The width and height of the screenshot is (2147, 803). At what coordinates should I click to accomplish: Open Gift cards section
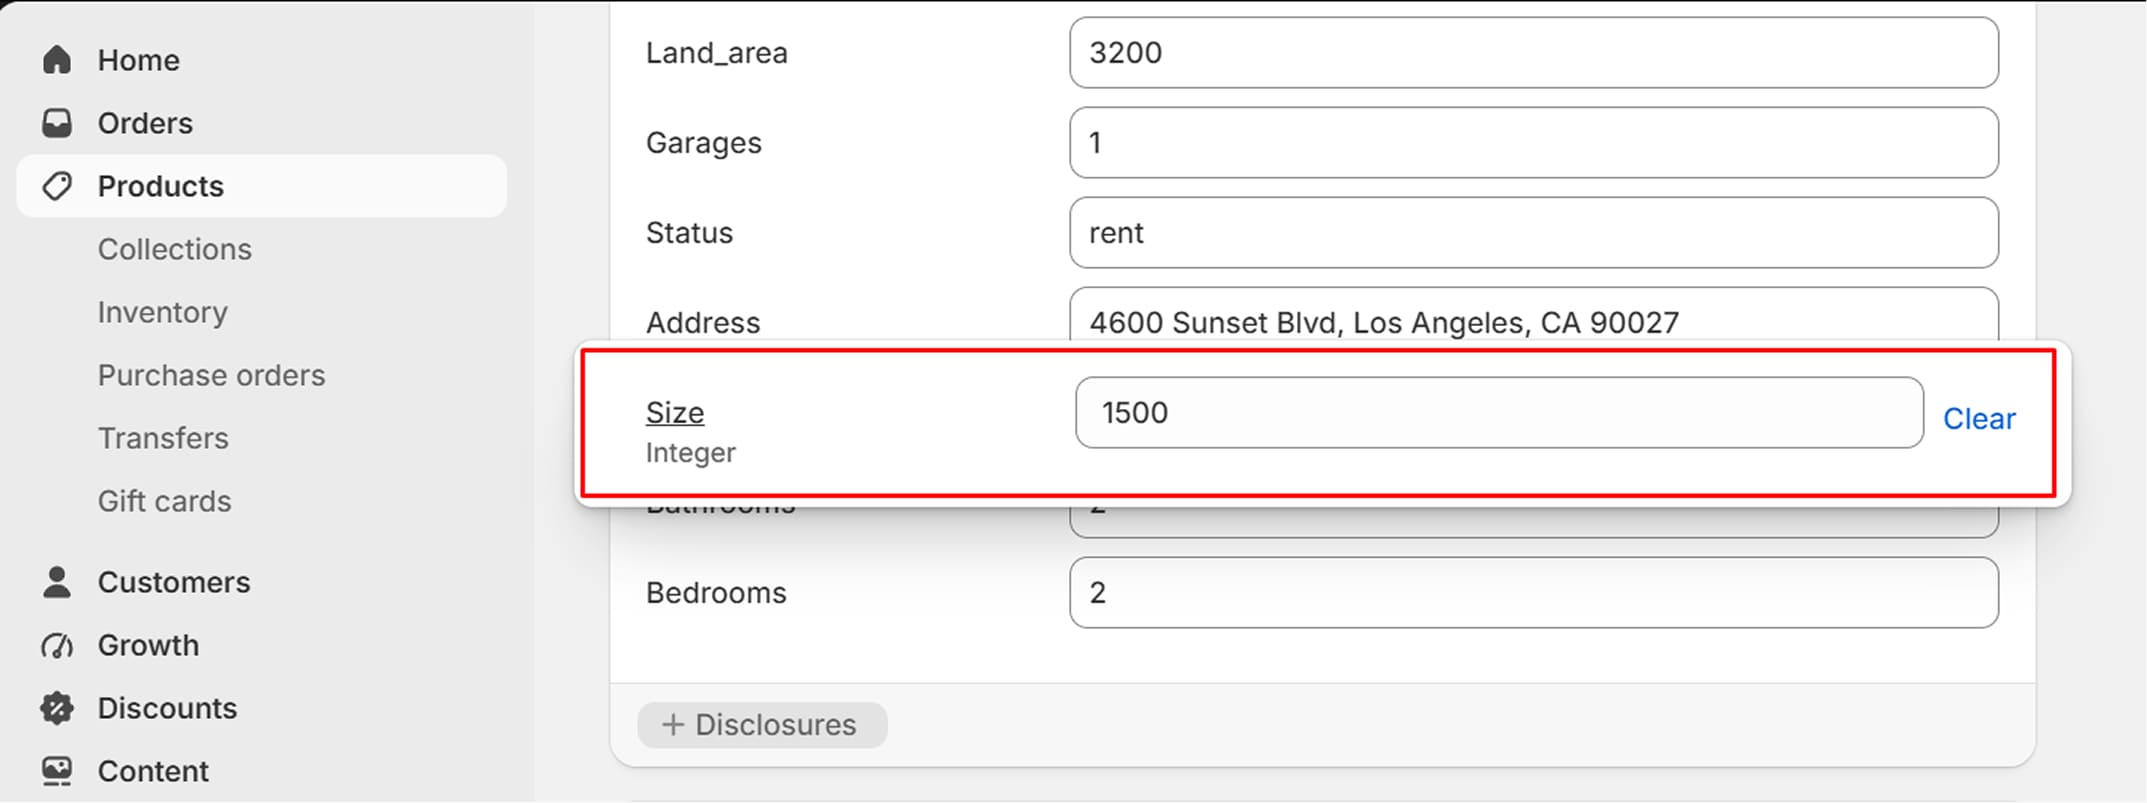tap(165, 501)
